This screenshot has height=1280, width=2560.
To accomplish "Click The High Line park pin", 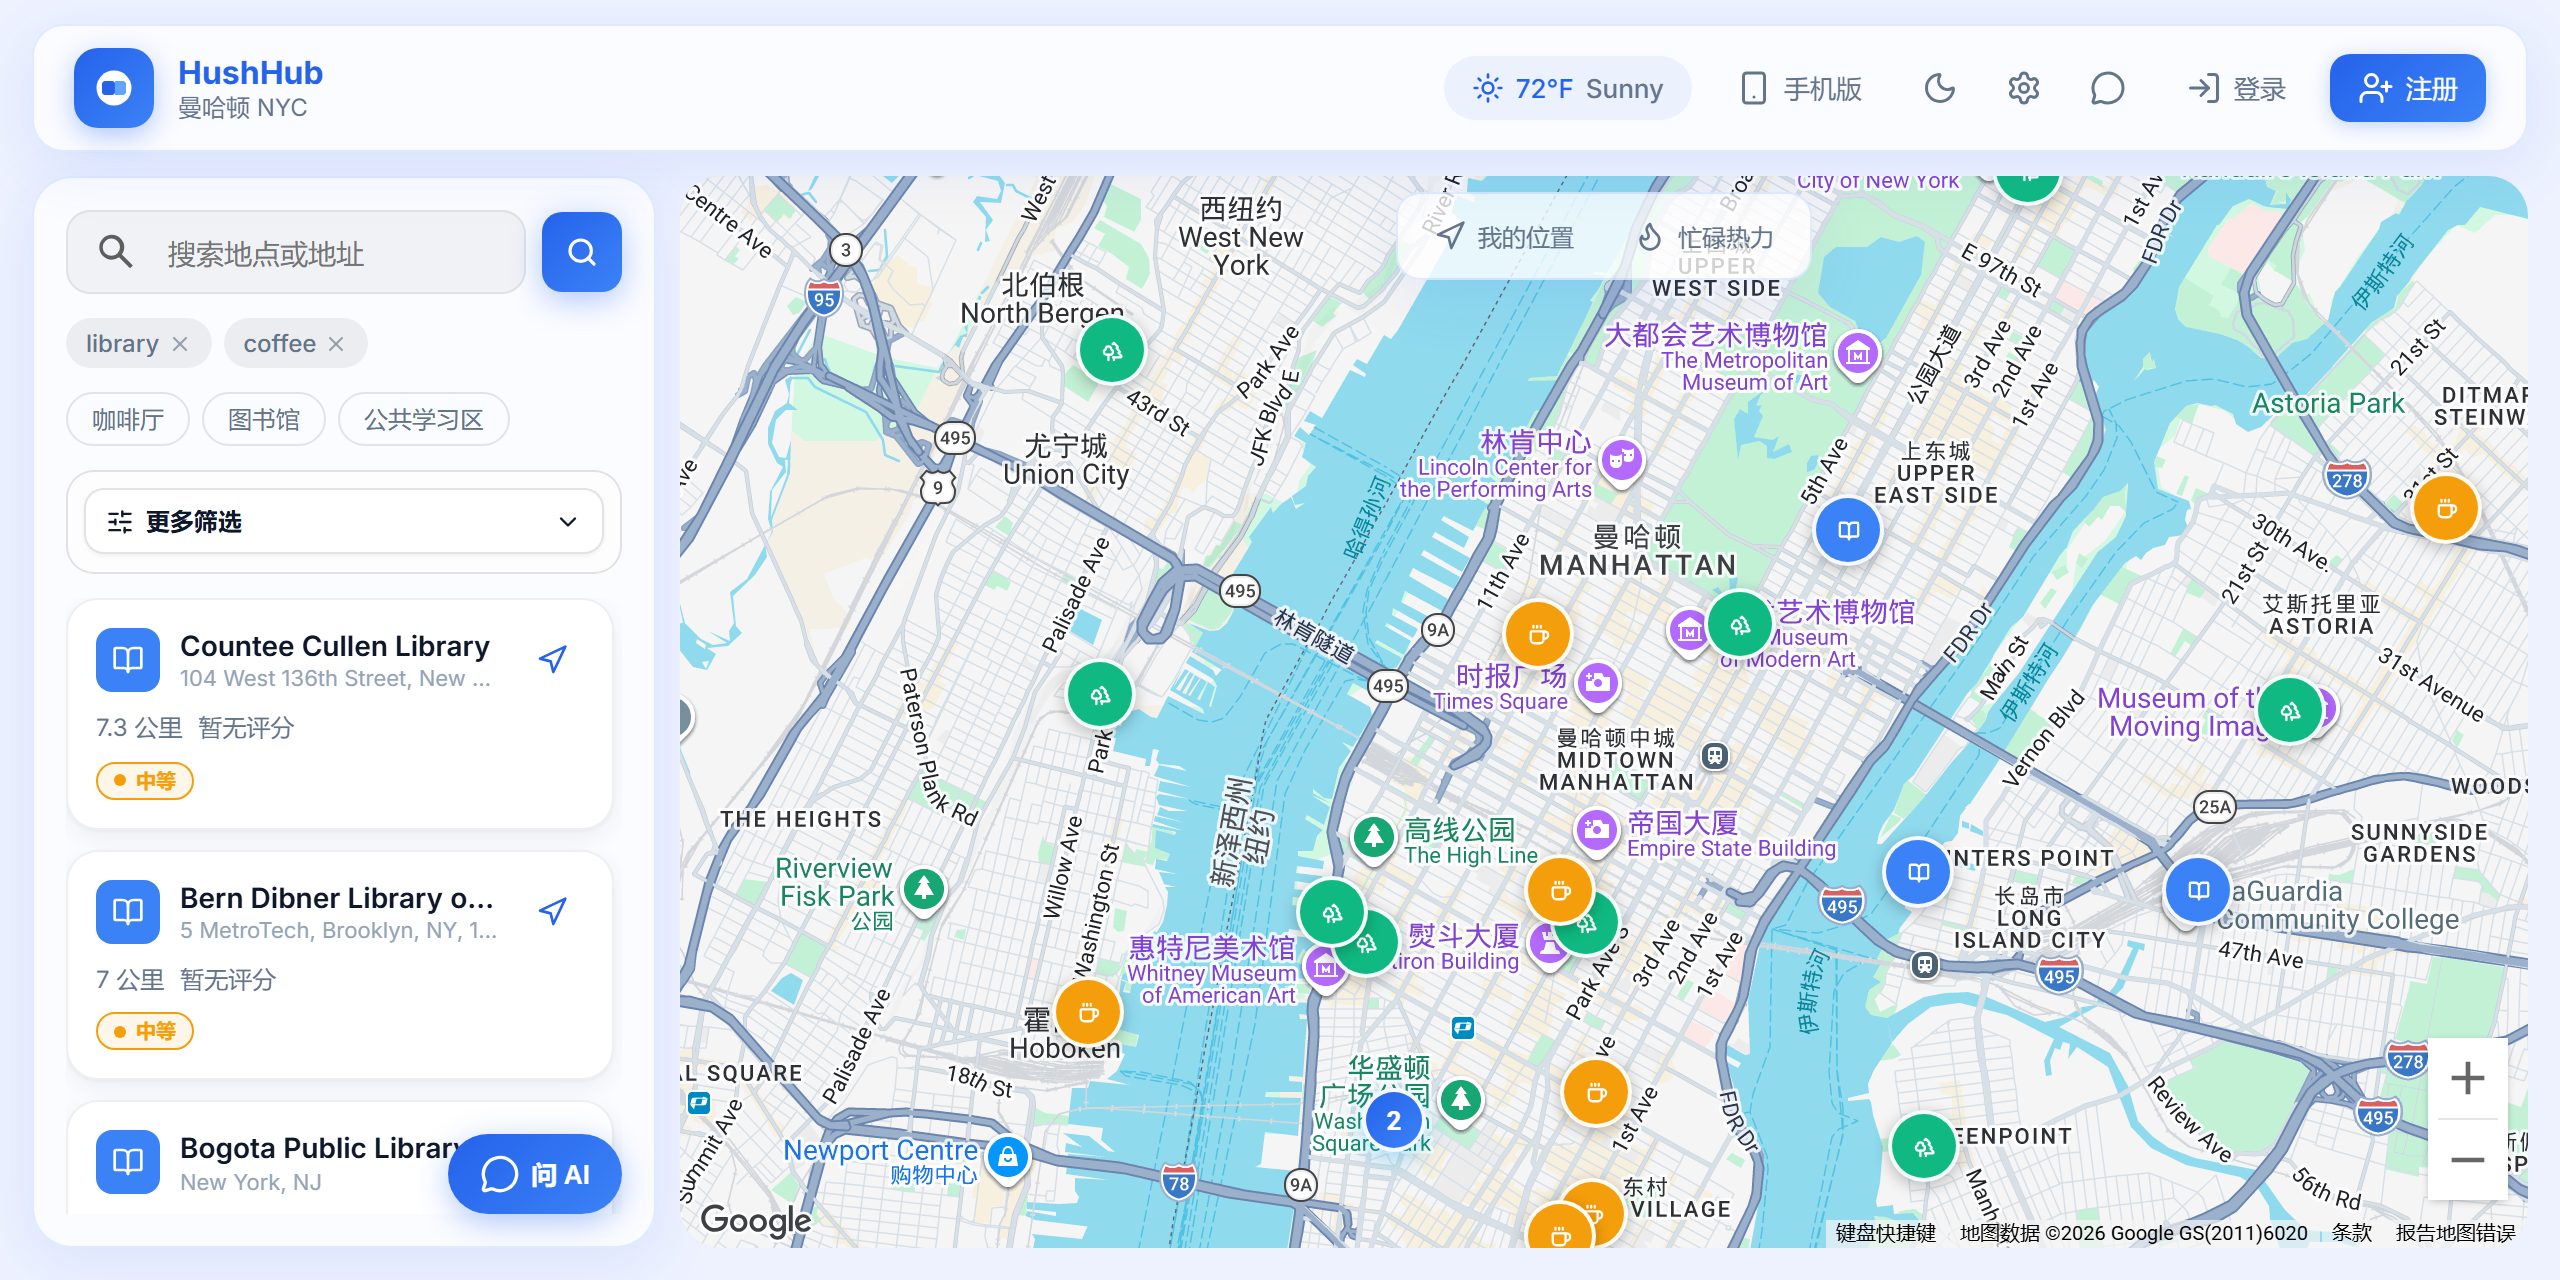I will [1374, 836].
